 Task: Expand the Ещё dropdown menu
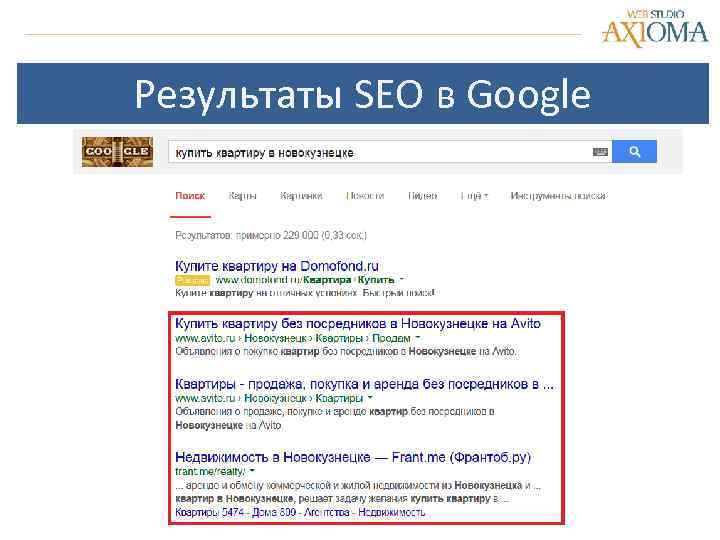tap(474, 196)
